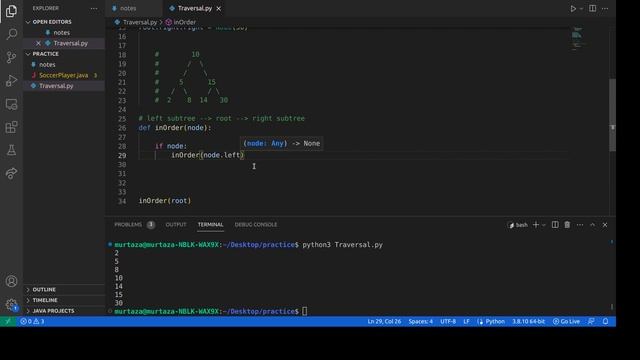Open remote window indicator in status bar

pyautogui.click(x=8, y=321)
